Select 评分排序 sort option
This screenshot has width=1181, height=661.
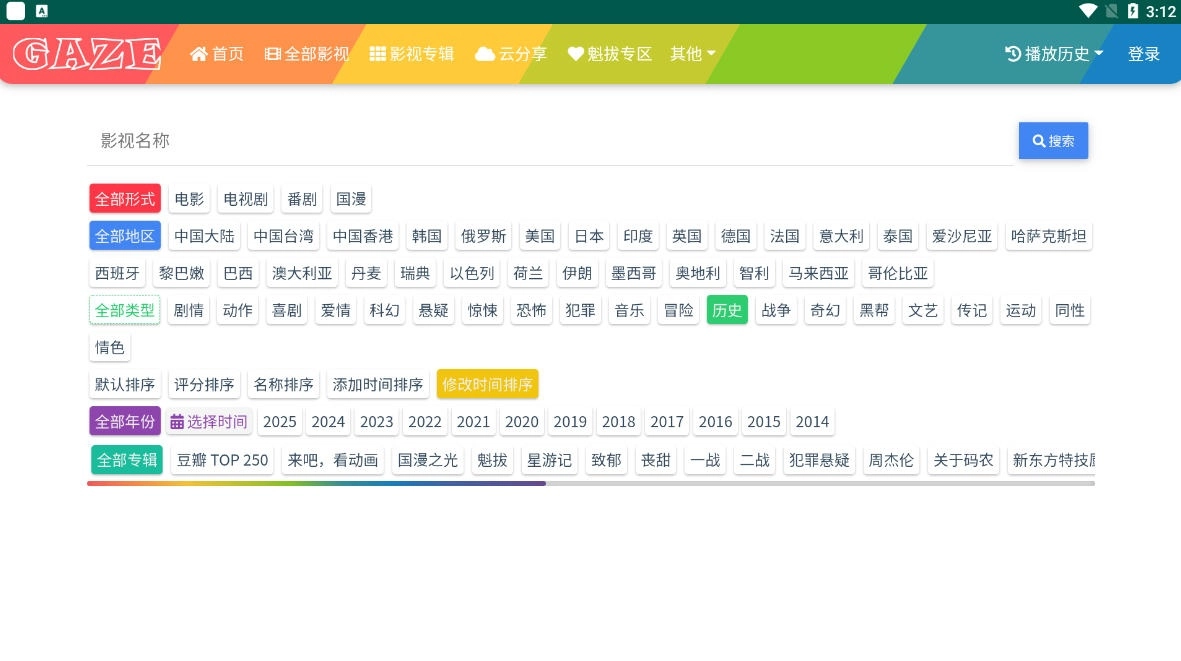coord(204,385)
